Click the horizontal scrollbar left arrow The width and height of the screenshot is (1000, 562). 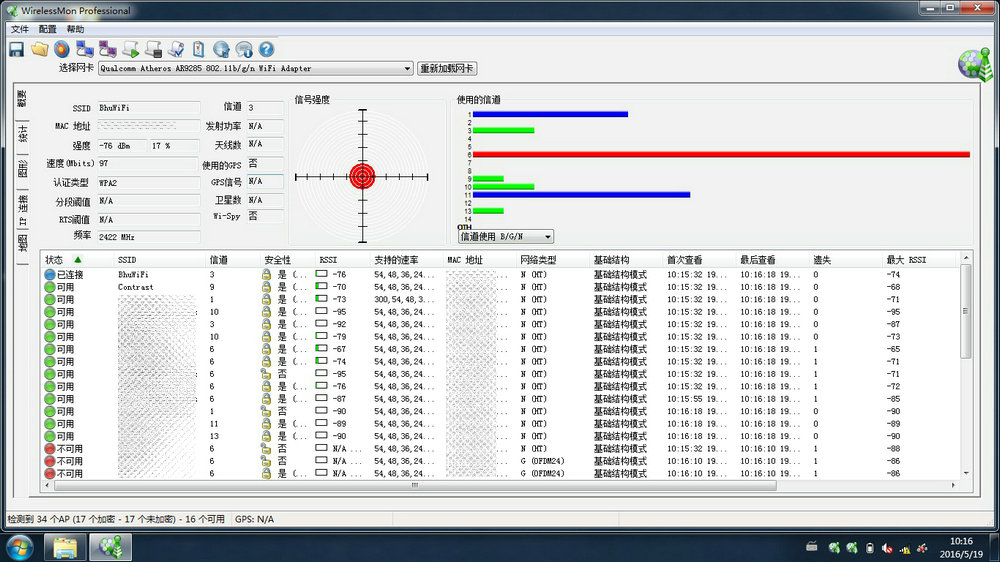click(47, 485)
